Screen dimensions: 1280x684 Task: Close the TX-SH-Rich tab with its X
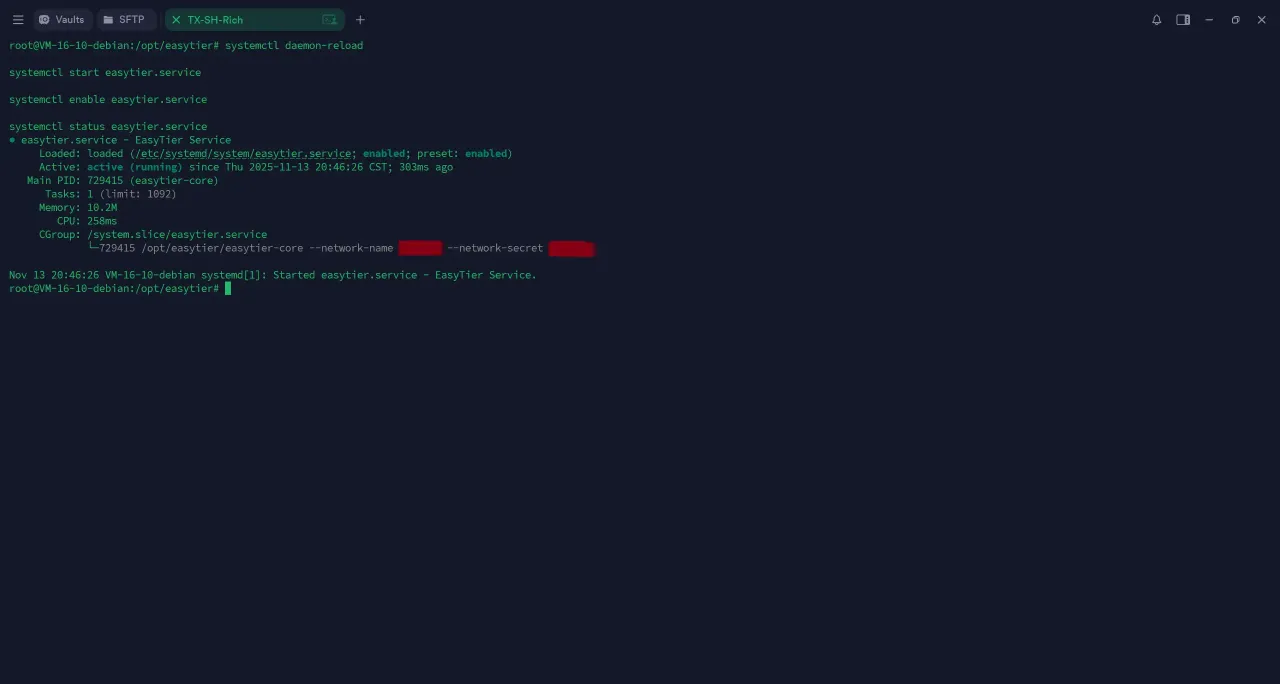pyautogui.click(x=176, y=19)
